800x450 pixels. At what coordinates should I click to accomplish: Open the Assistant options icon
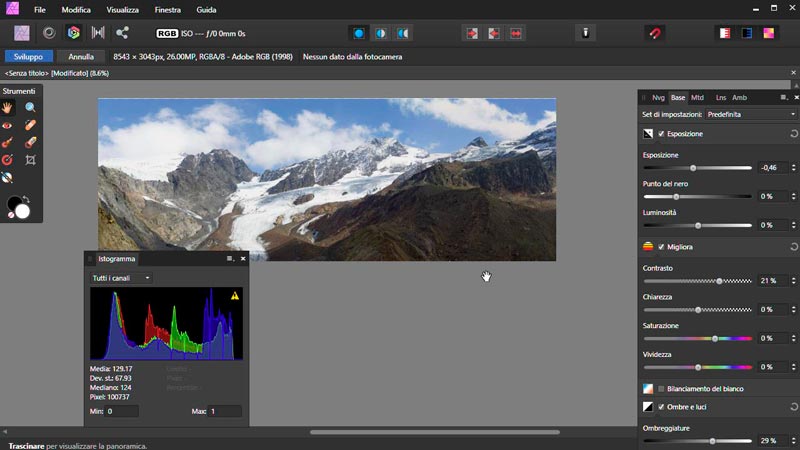[x=586, y=33]
